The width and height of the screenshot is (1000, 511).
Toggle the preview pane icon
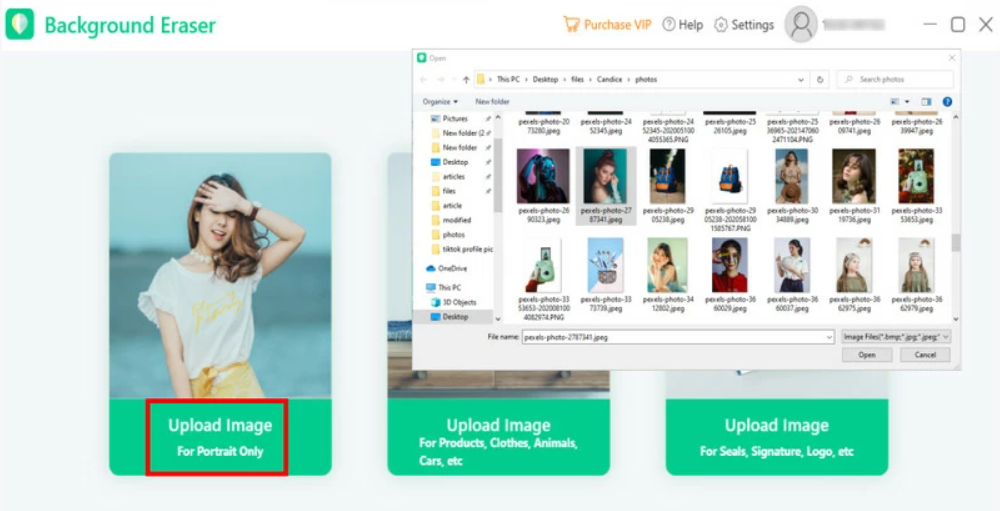coord(926,101)
